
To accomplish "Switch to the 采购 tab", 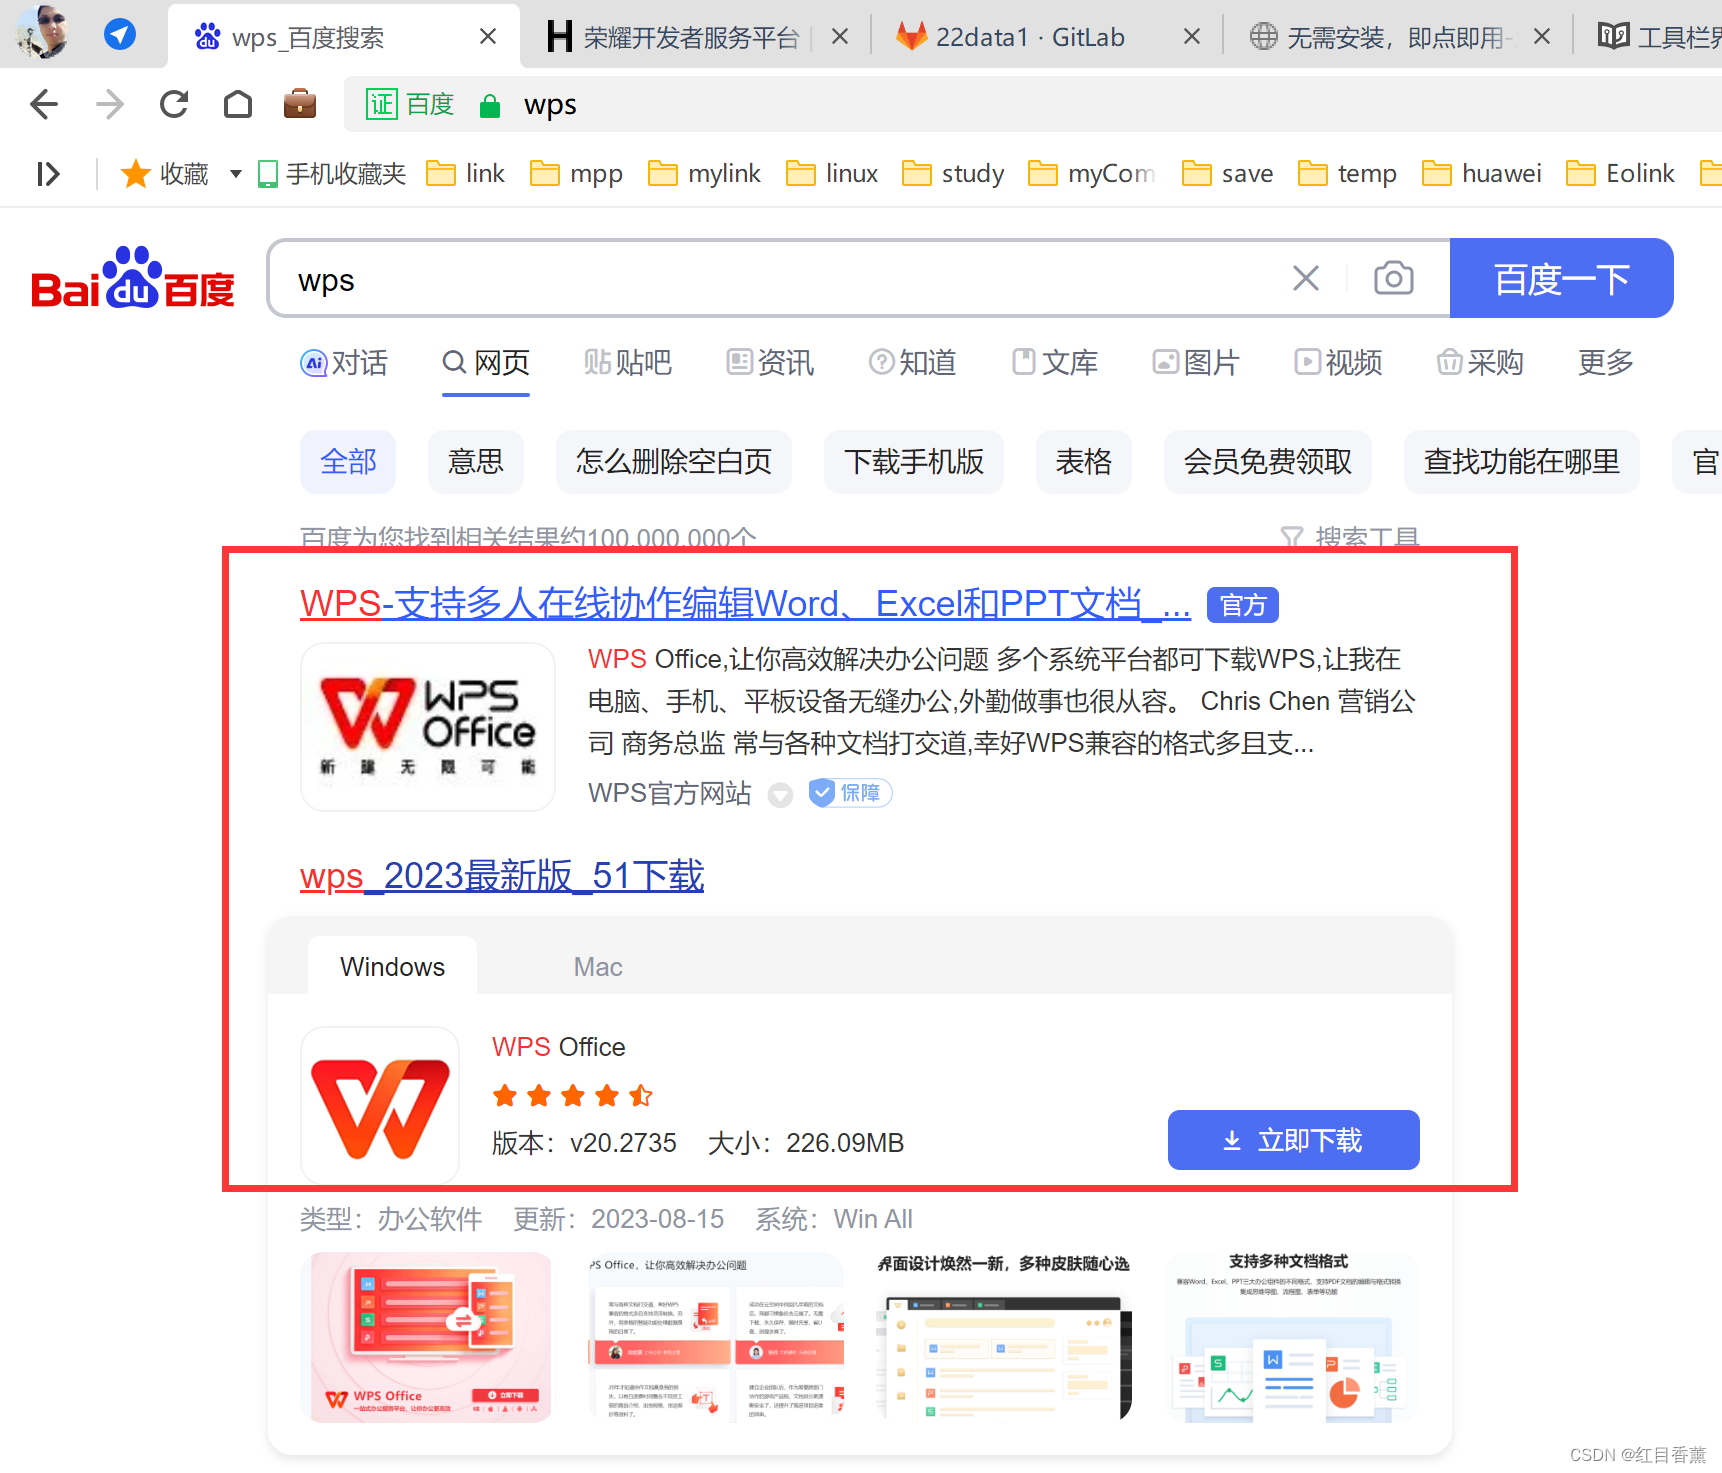I will (1480, 362).
